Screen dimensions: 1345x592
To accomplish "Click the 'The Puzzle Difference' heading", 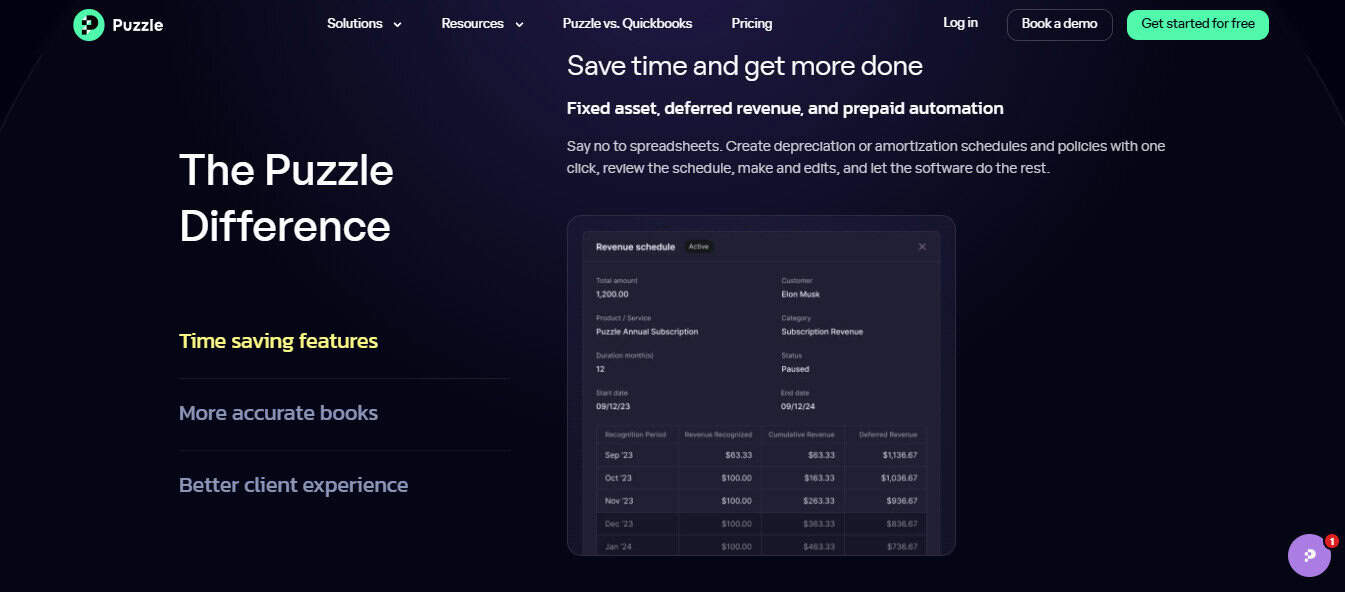I will click(286, 198).
